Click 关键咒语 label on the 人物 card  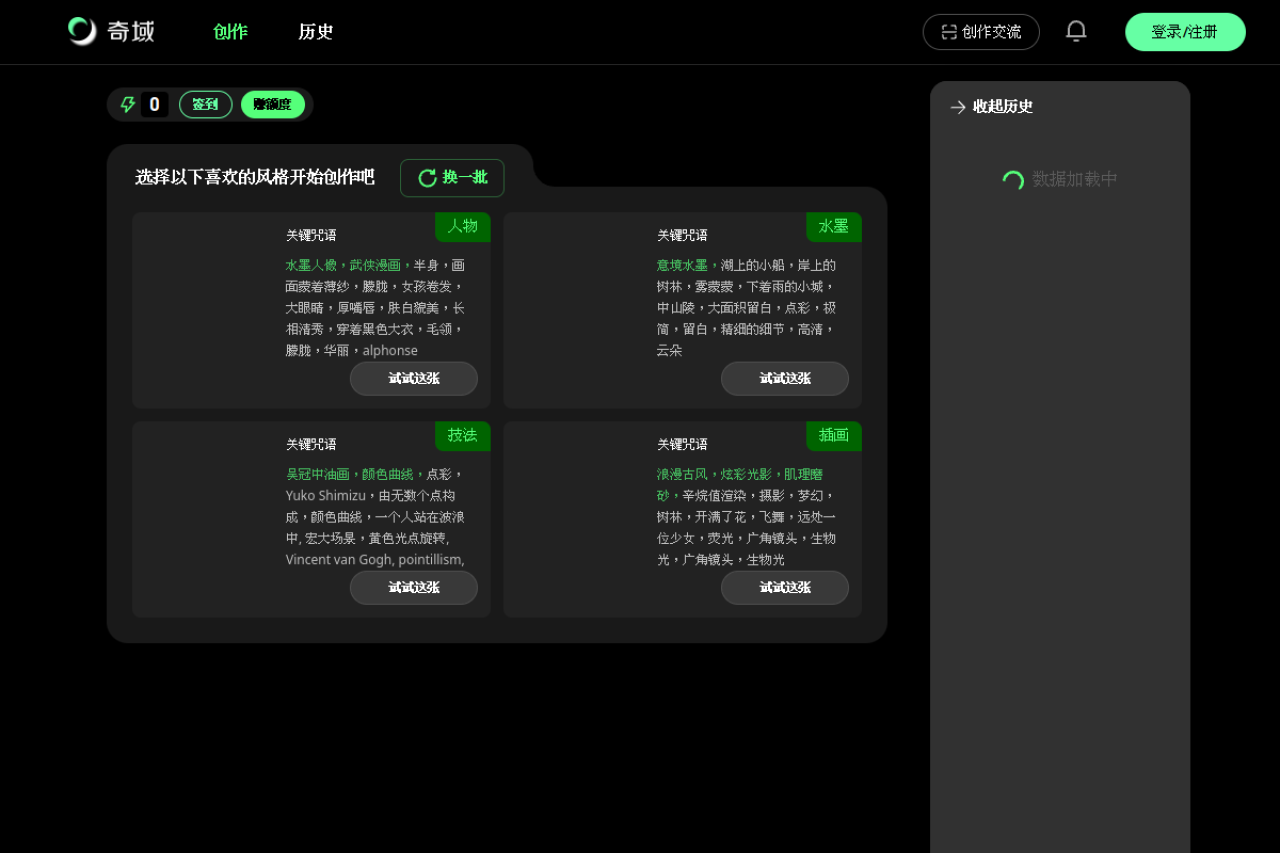311,236
